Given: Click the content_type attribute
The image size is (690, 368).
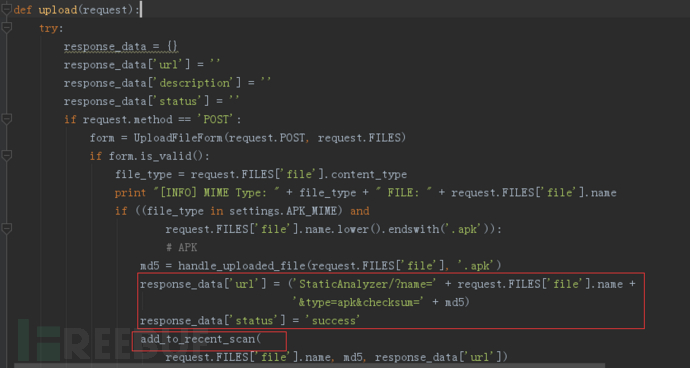Looking at the screenshot, I should point(369,174).
